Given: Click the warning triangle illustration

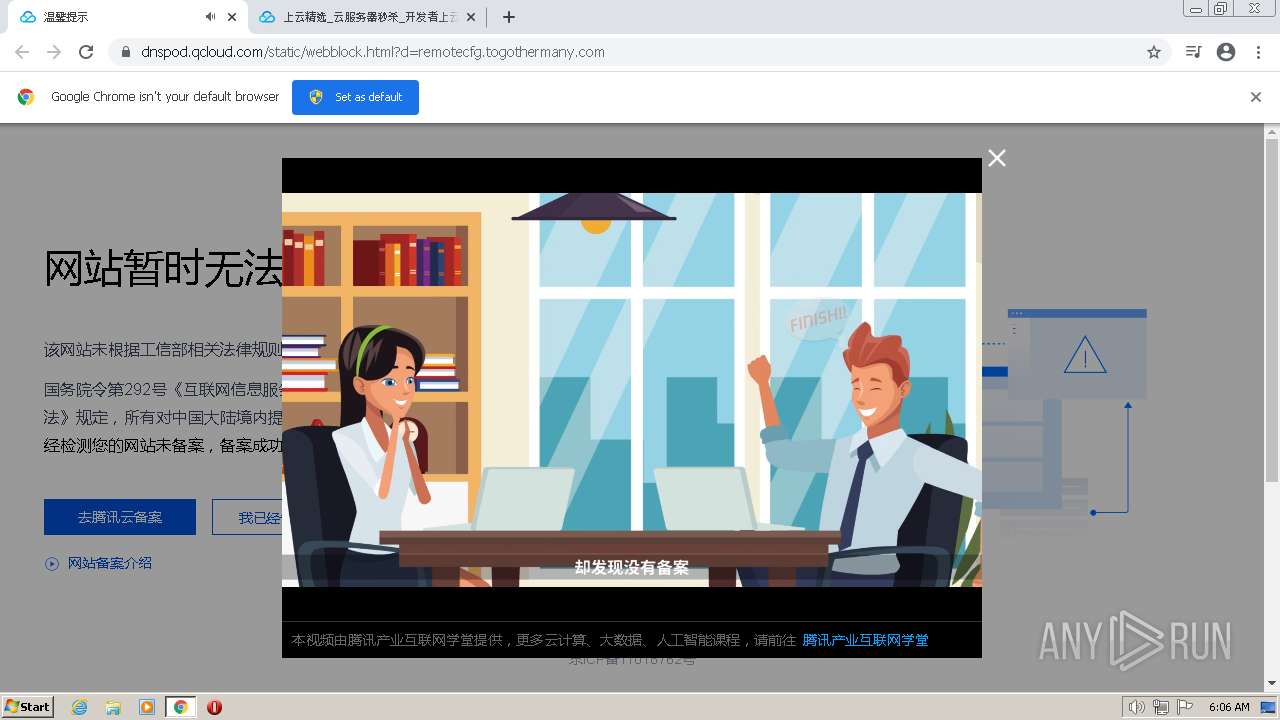Looking at the screenshot, I should (1085, 355).
